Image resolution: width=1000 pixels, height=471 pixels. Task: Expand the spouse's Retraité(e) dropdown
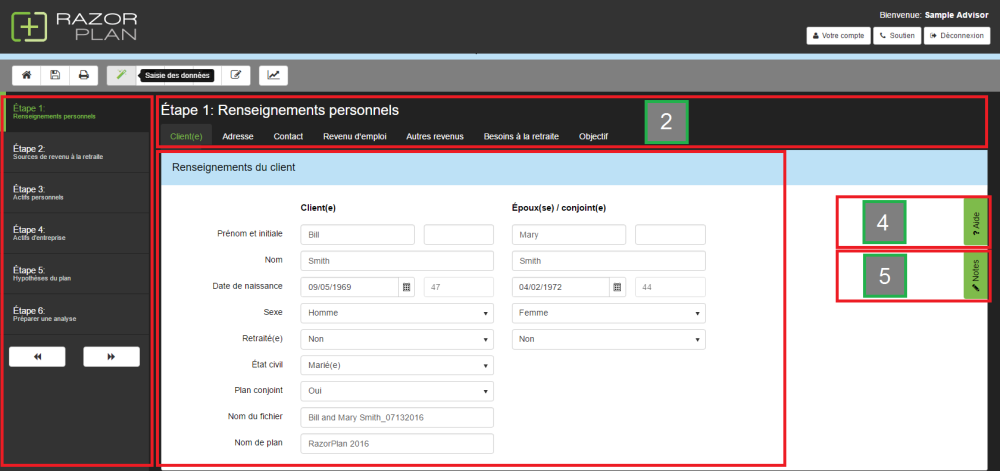point(608,340)
